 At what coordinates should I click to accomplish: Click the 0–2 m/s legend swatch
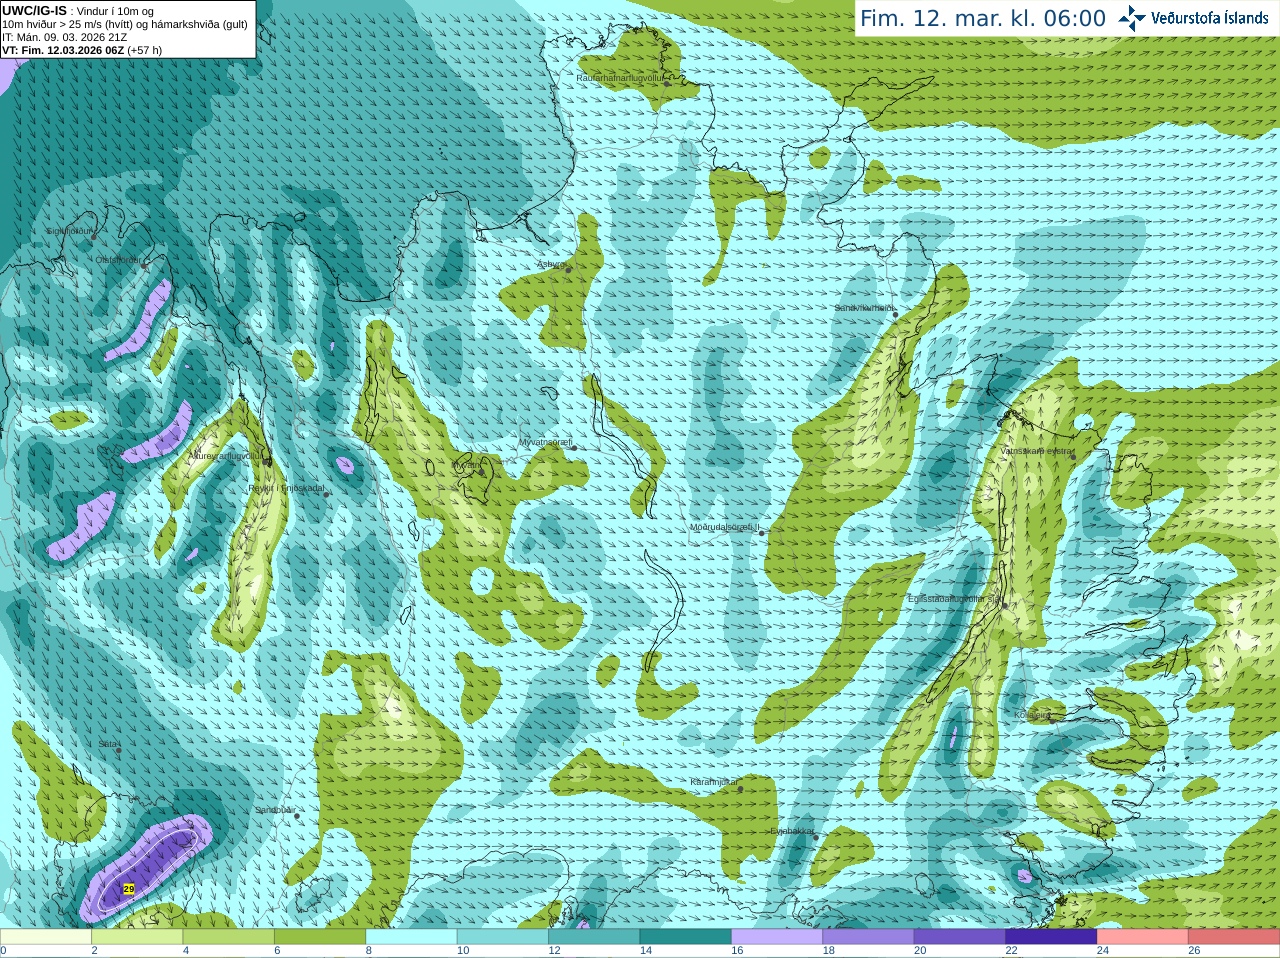click(46, 937)
